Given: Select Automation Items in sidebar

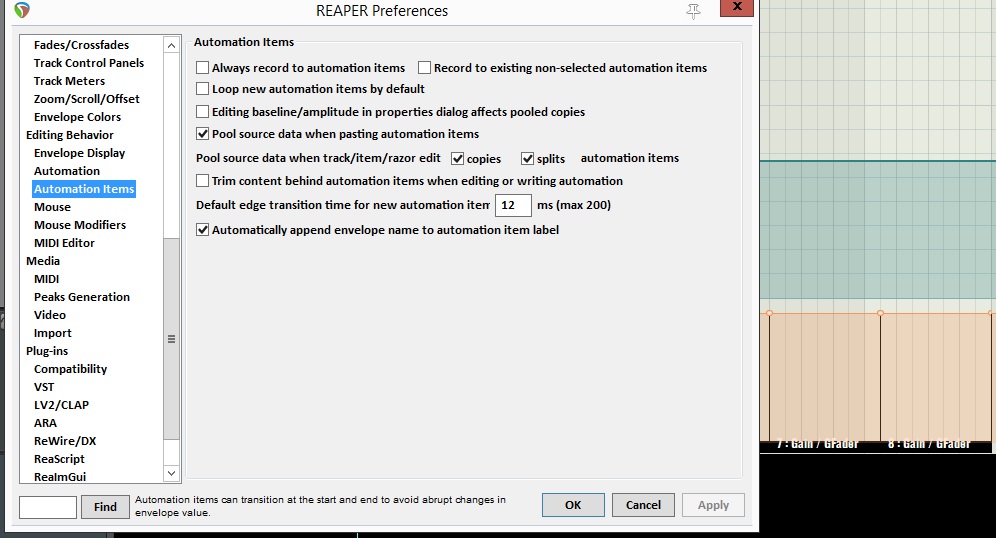Looking at the screenshot, I should coord(84,189).
